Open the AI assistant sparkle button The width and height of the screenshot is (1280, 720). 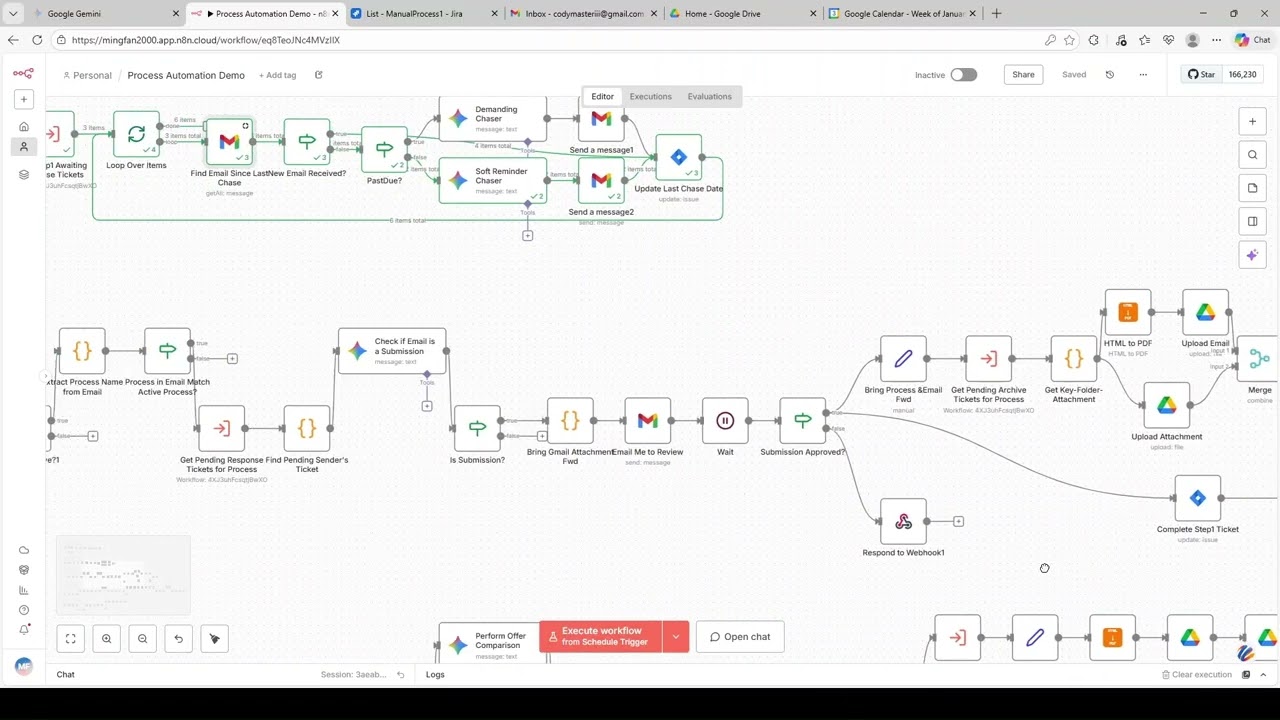(1252, 255)
